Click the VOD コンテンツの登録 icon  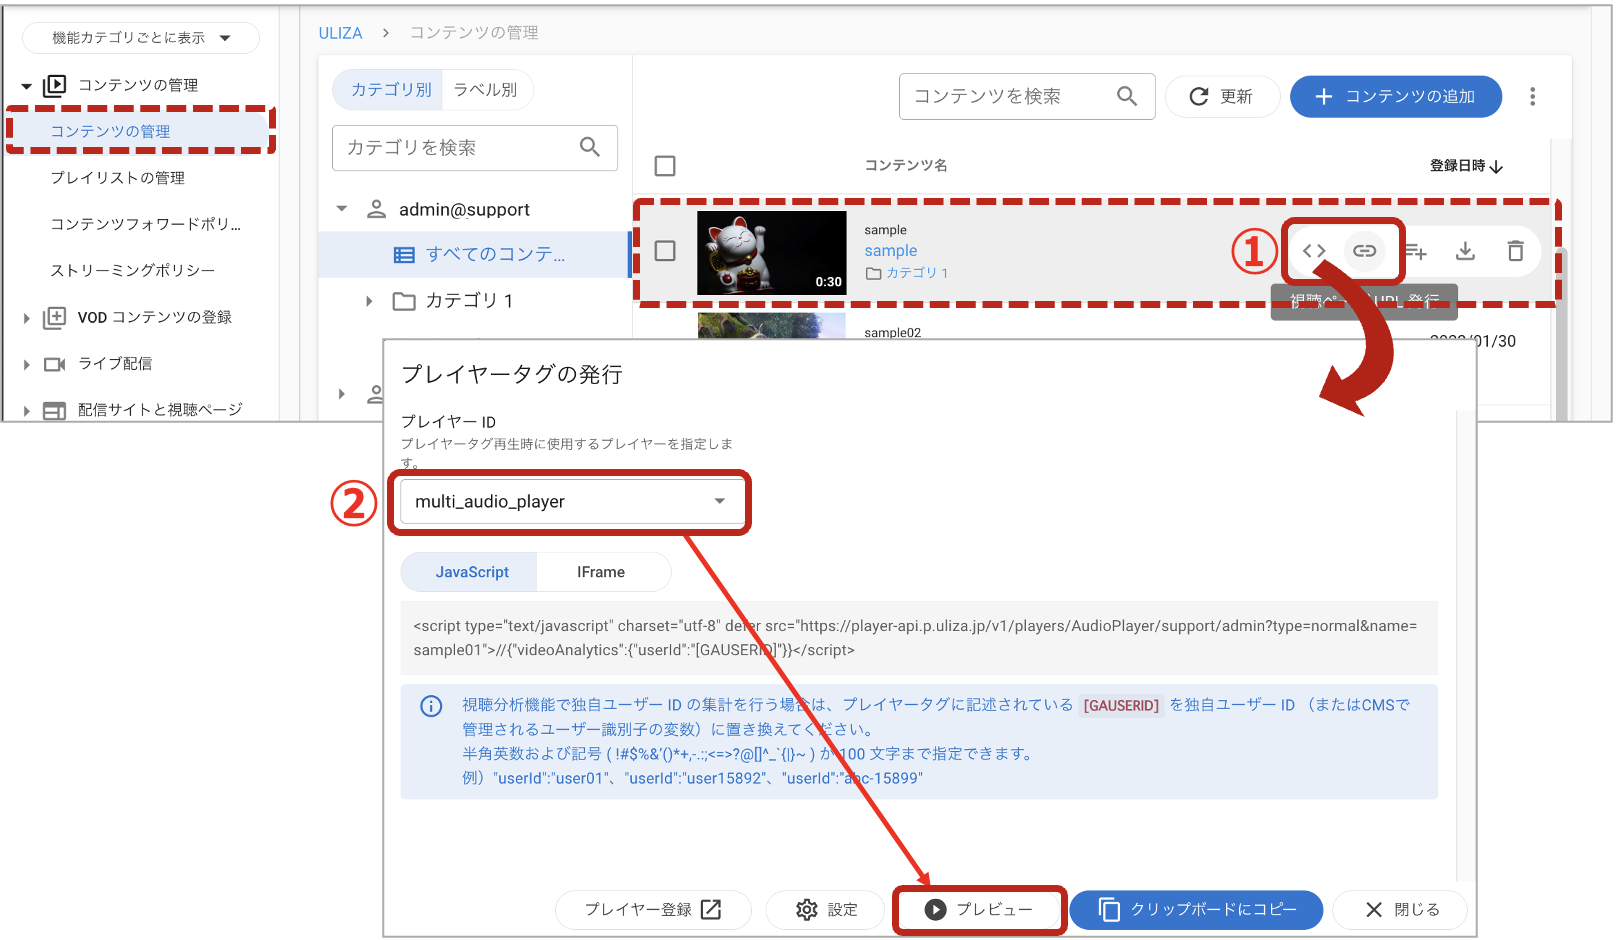(x=55, y=317)
